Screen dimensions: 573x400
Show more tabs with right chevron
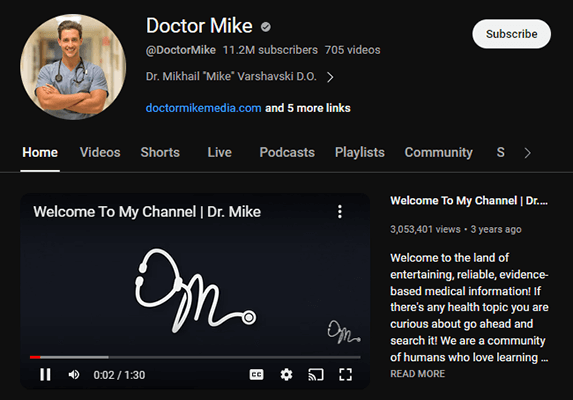click(x=527, y=153)
